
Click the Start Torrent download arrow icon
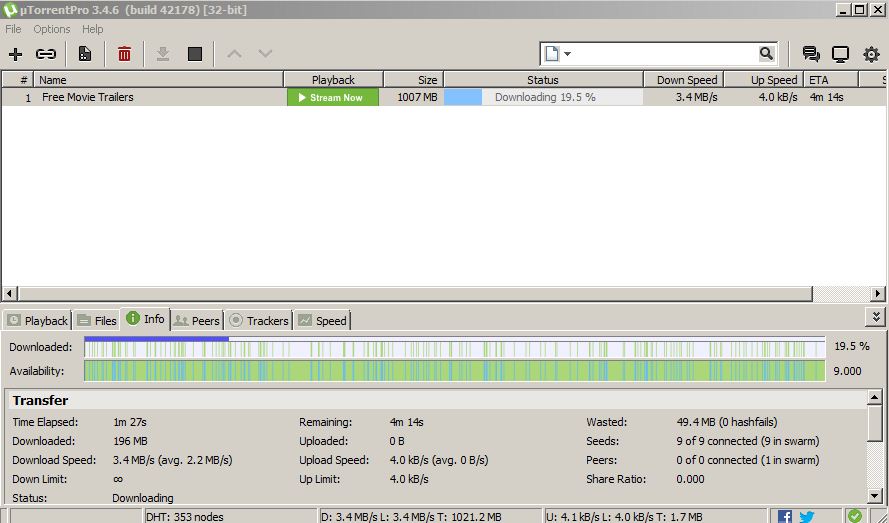pyautogui.click(x=163, y=54)
